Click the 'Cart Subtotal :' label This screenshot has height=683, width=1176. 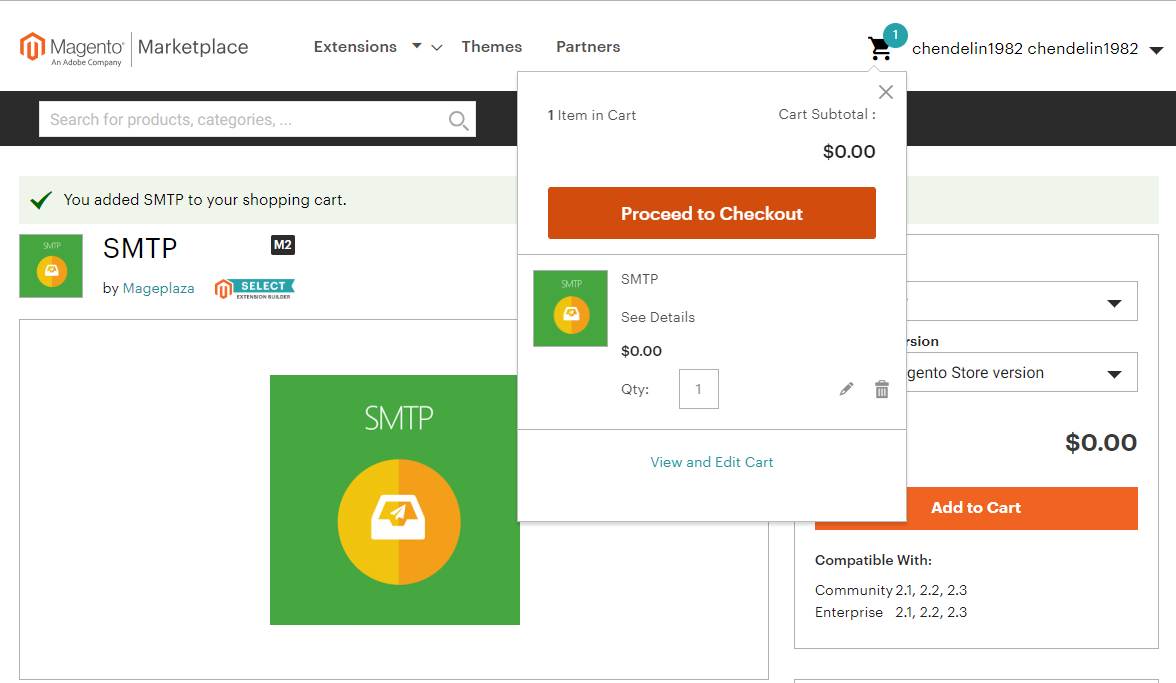826,115
